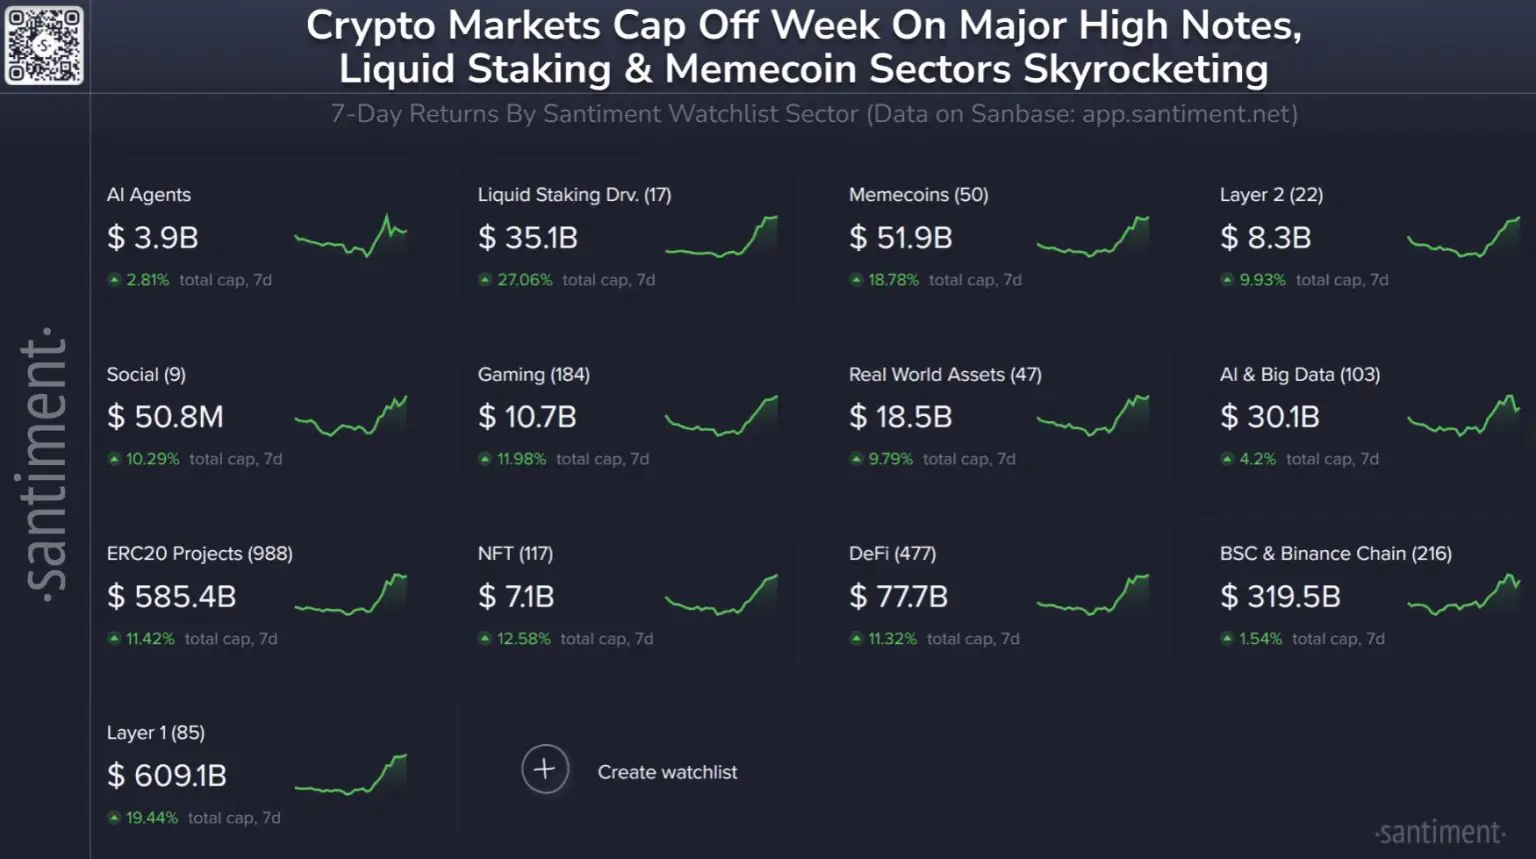Click the ERC20 Projects $585.4B value
1536x859 pixels.
pos(171,597)
